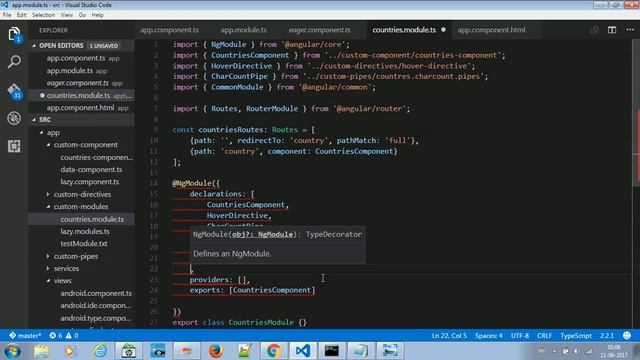Switch to the app.module.ts tab

pos(244,30)
